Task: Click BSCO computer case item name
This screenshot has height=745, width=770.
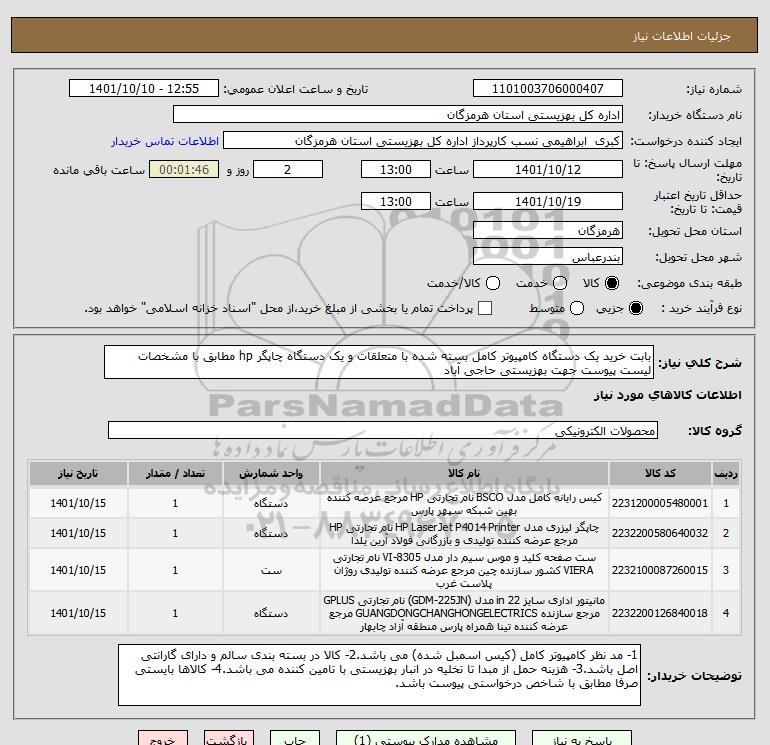Action: click(464, 504)
